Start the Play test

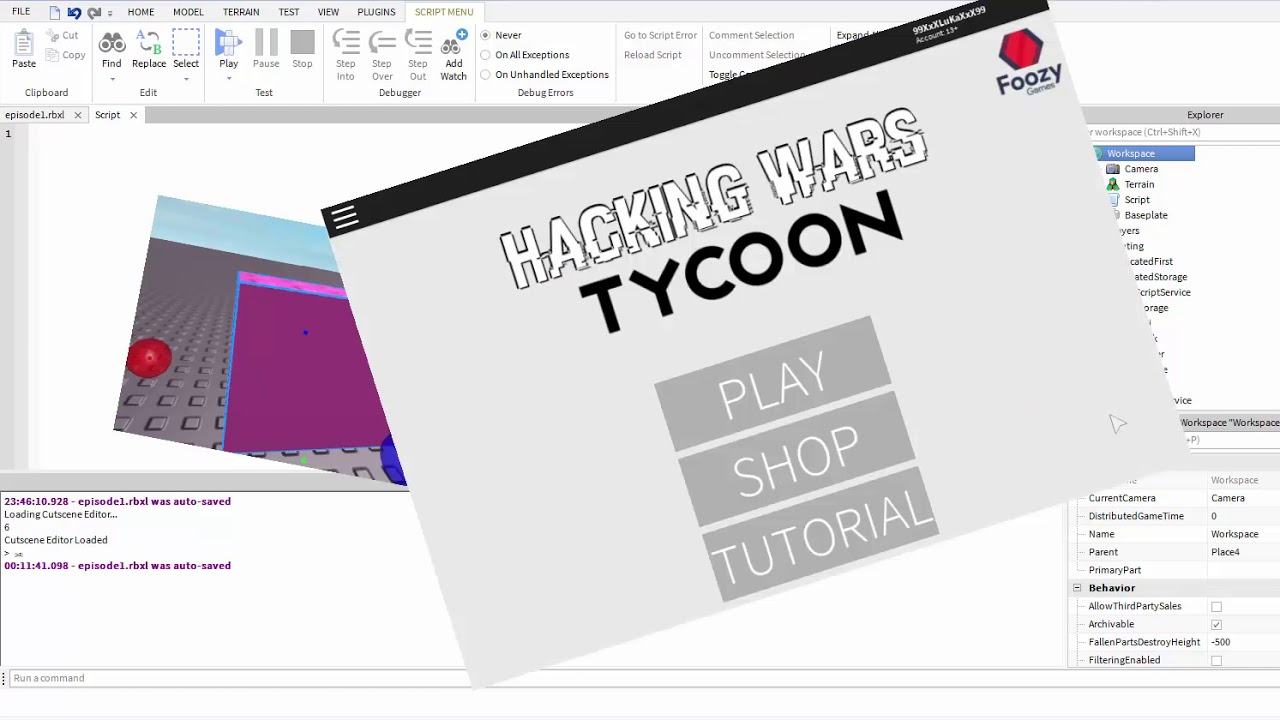tap(229, 48)
